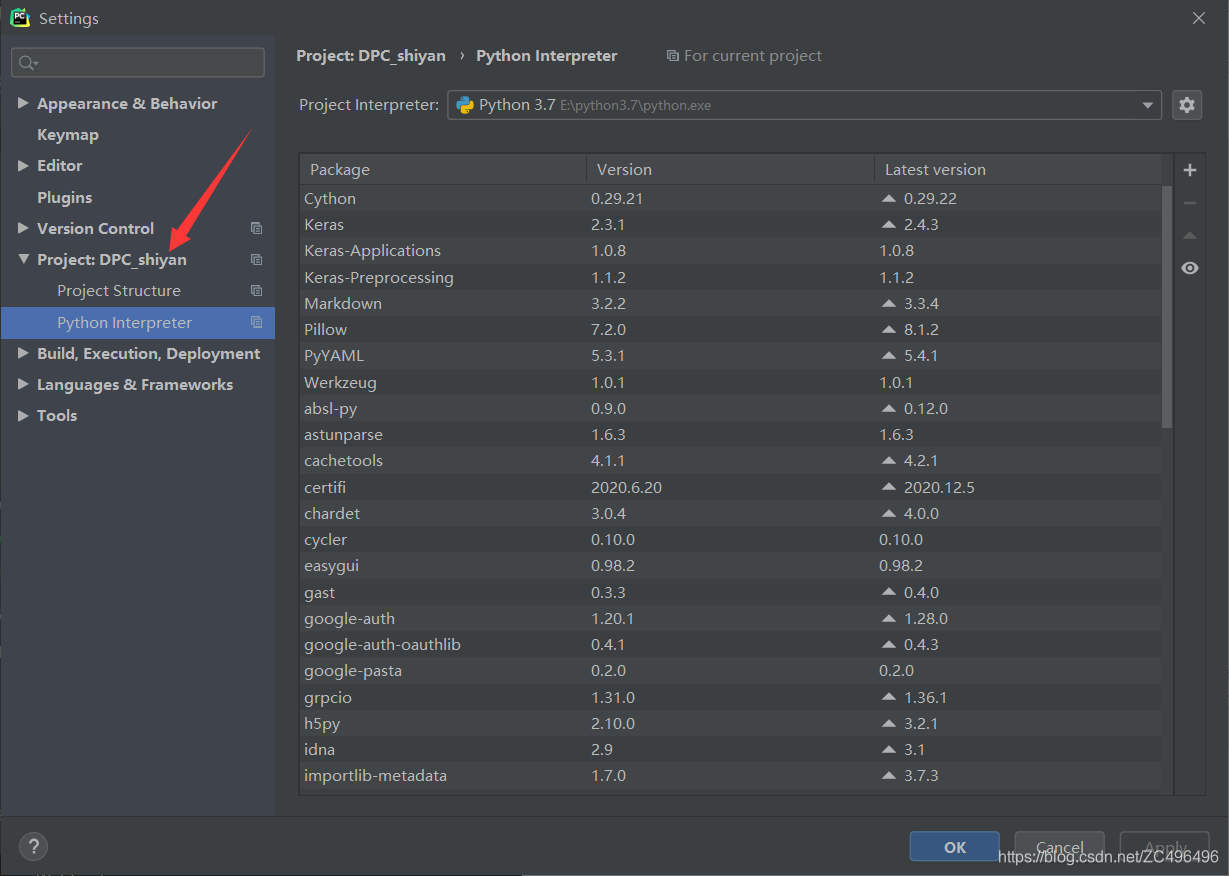Click the help question mark button

tap(33, 846)
